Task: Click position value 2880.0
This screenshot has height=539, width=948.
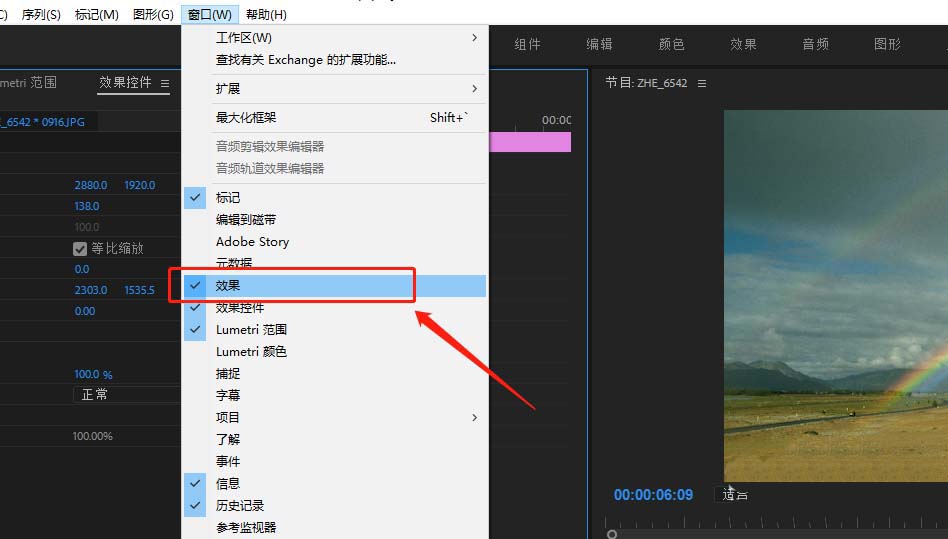Action: tap(91, 185)
